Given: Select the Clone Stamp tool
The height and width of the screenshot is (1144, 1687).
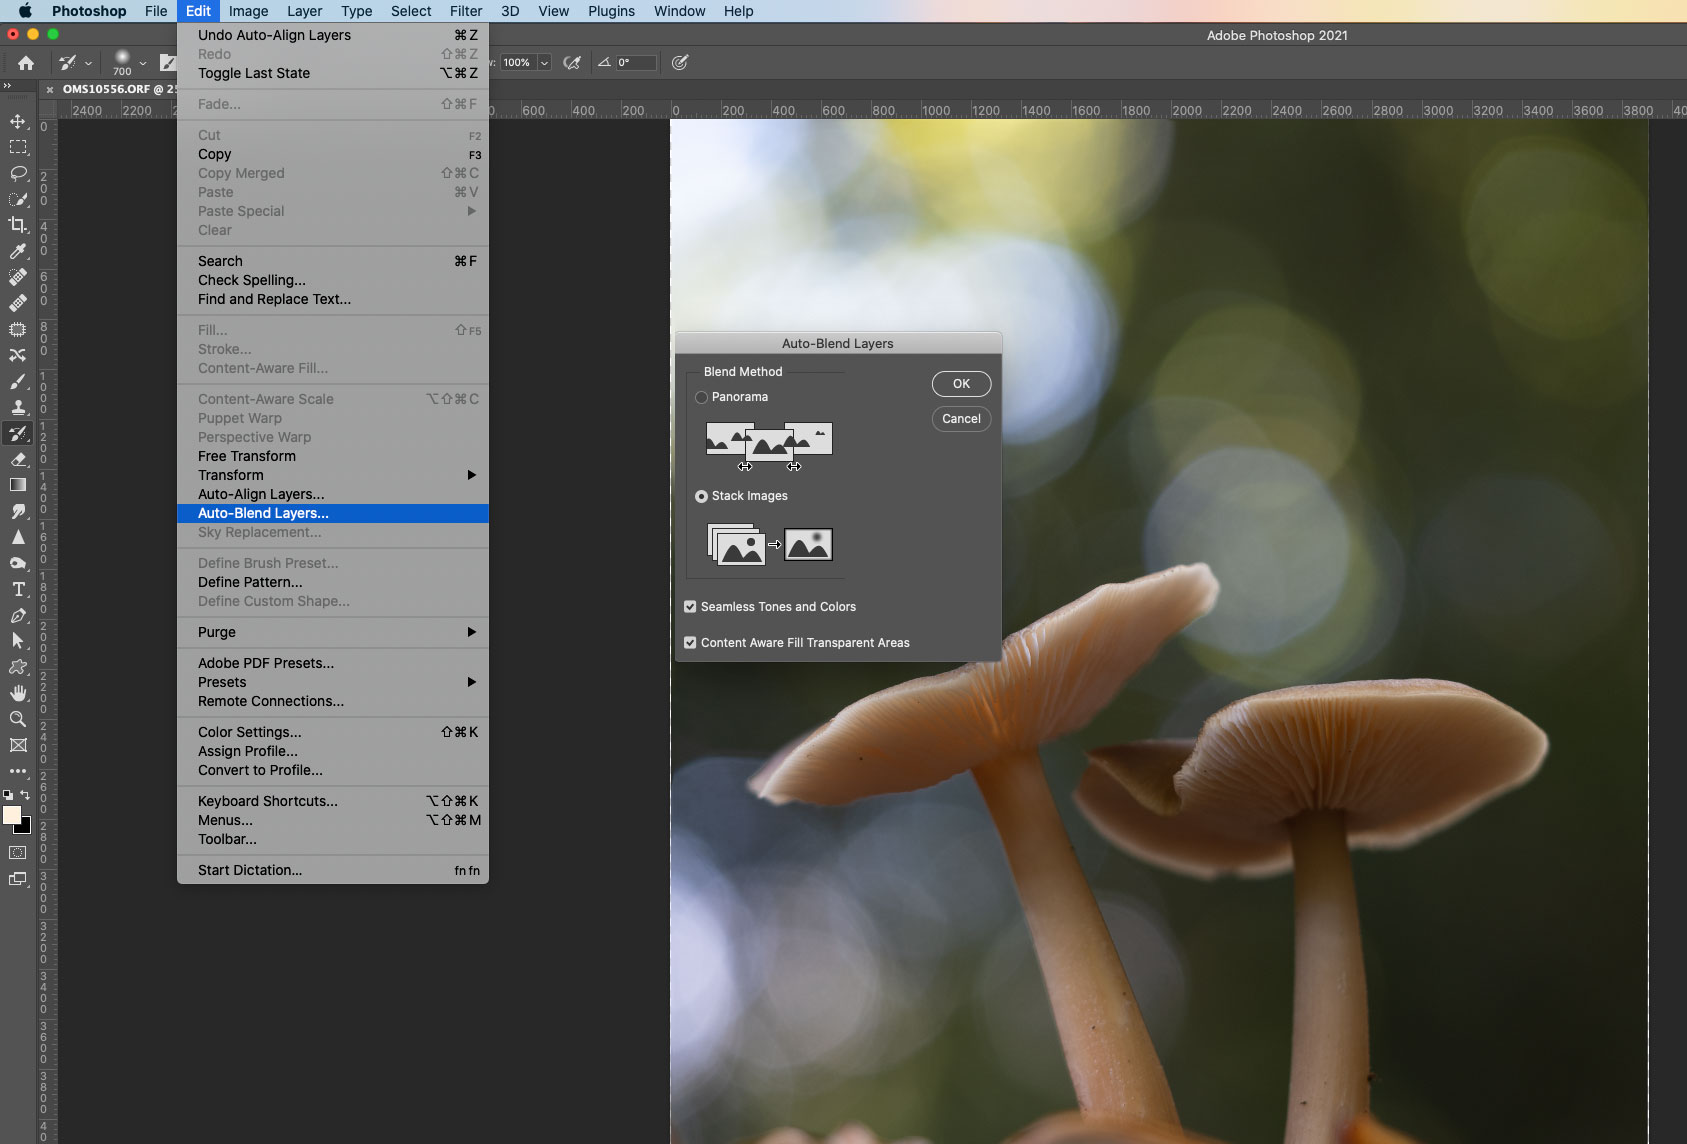Looking at the screenshot, I should (x=18, y=407).
